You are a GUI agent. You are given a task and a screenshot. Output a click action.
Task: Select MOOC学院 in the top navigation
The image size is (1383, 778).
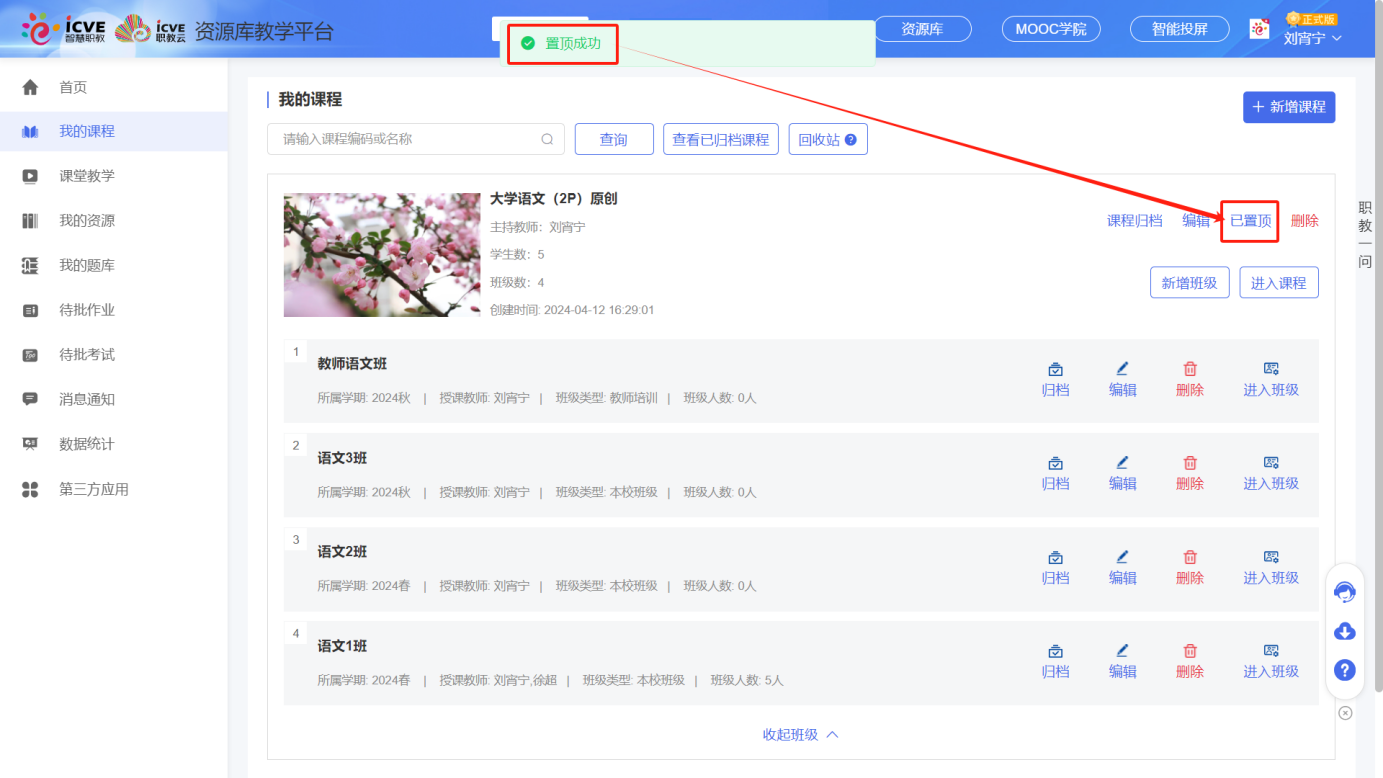(x=1050, y=28)
